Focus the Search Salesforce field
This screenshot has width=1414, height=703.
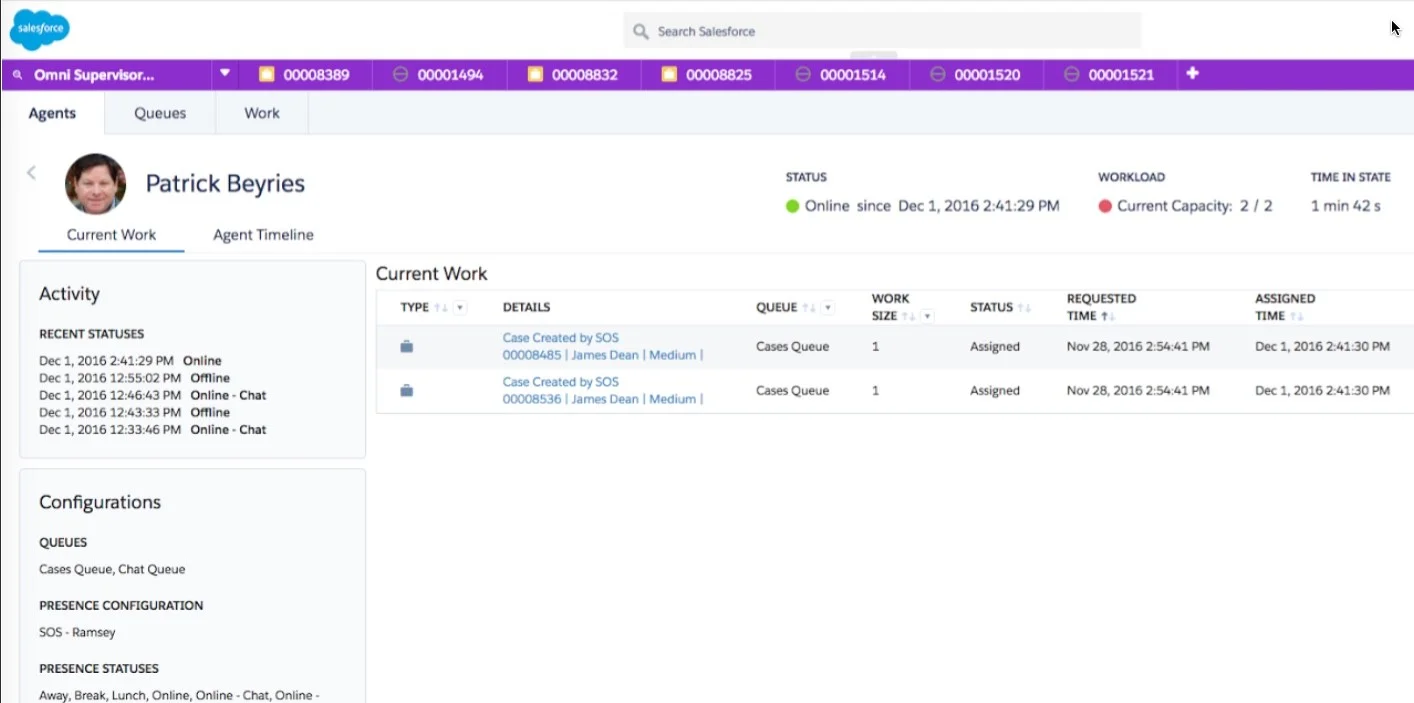tap(882, 31)
